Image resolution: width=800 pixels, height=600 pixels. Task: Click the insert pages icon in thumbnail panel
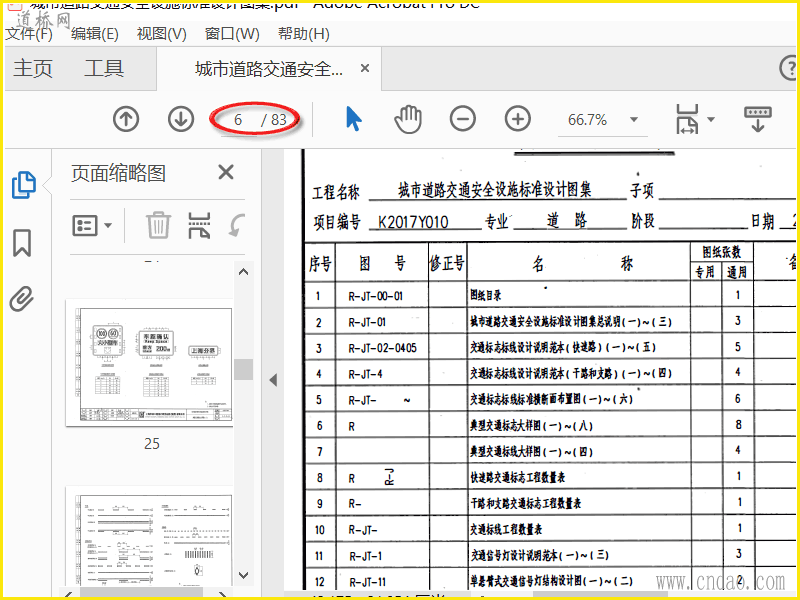point(199,226)
